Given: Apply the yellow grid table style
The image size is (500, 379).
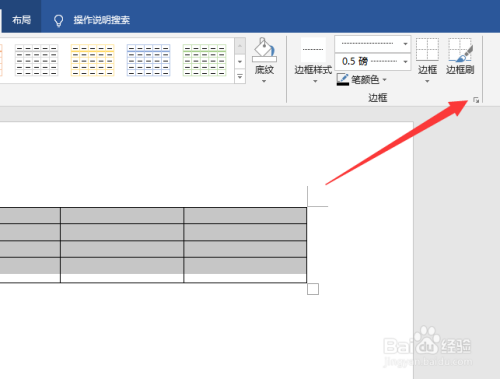Looking at the screenshot, I should click(92, 60).
